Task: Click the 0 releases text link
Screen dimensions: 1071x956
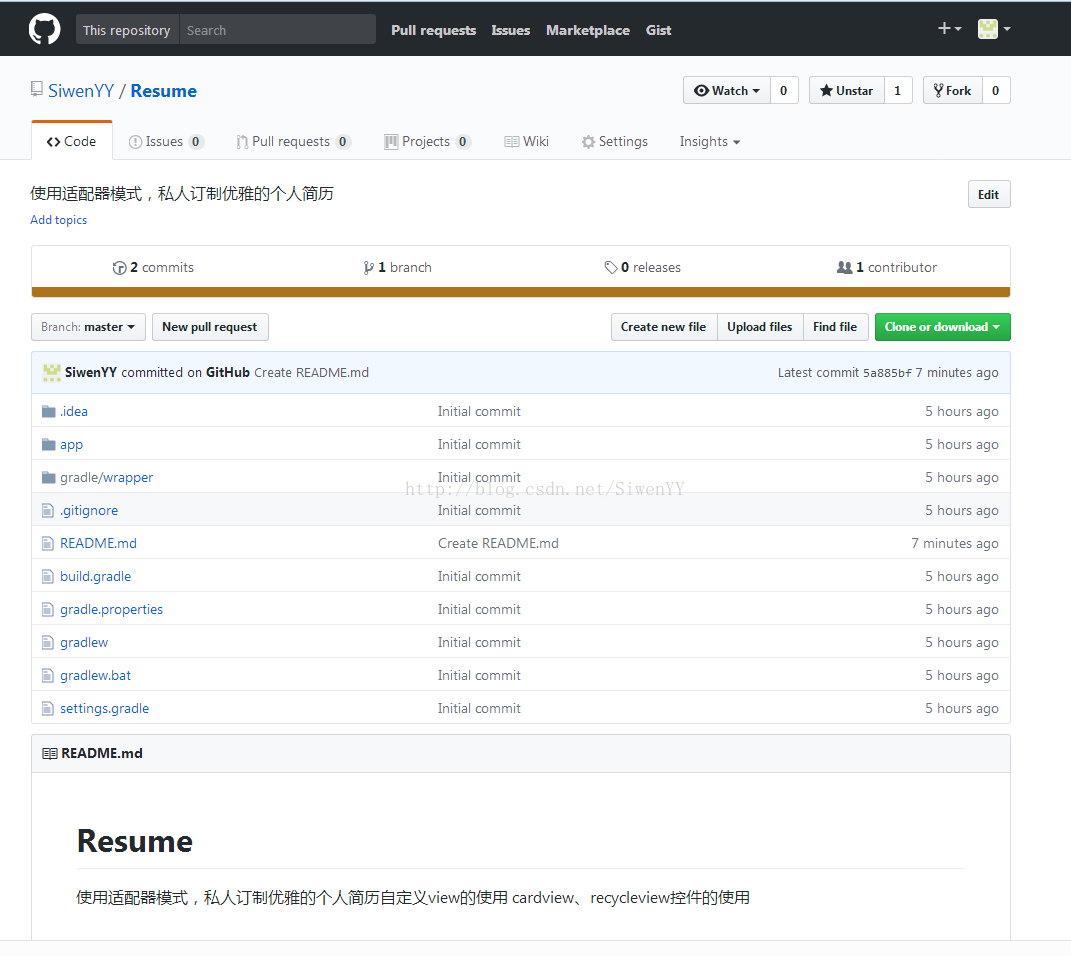Action: coord(651,268)
